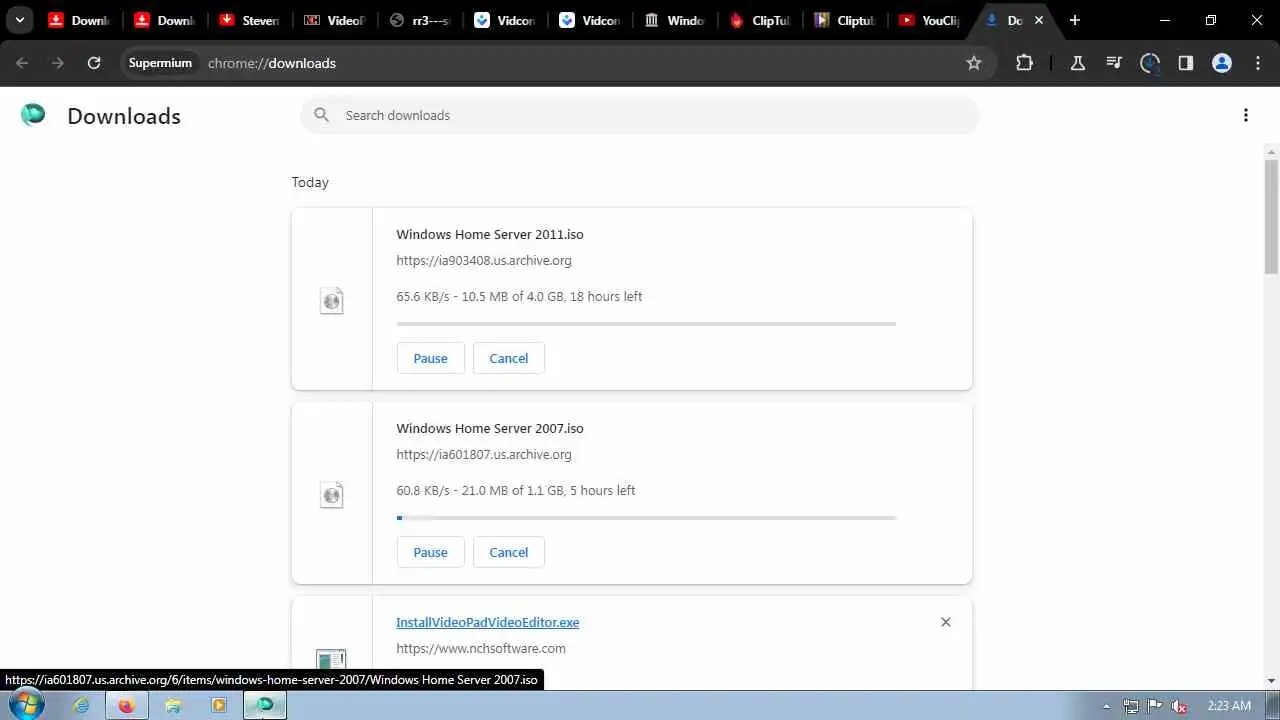Click the Supermium taskbar button
The image size is (1280, 720).
265,705
